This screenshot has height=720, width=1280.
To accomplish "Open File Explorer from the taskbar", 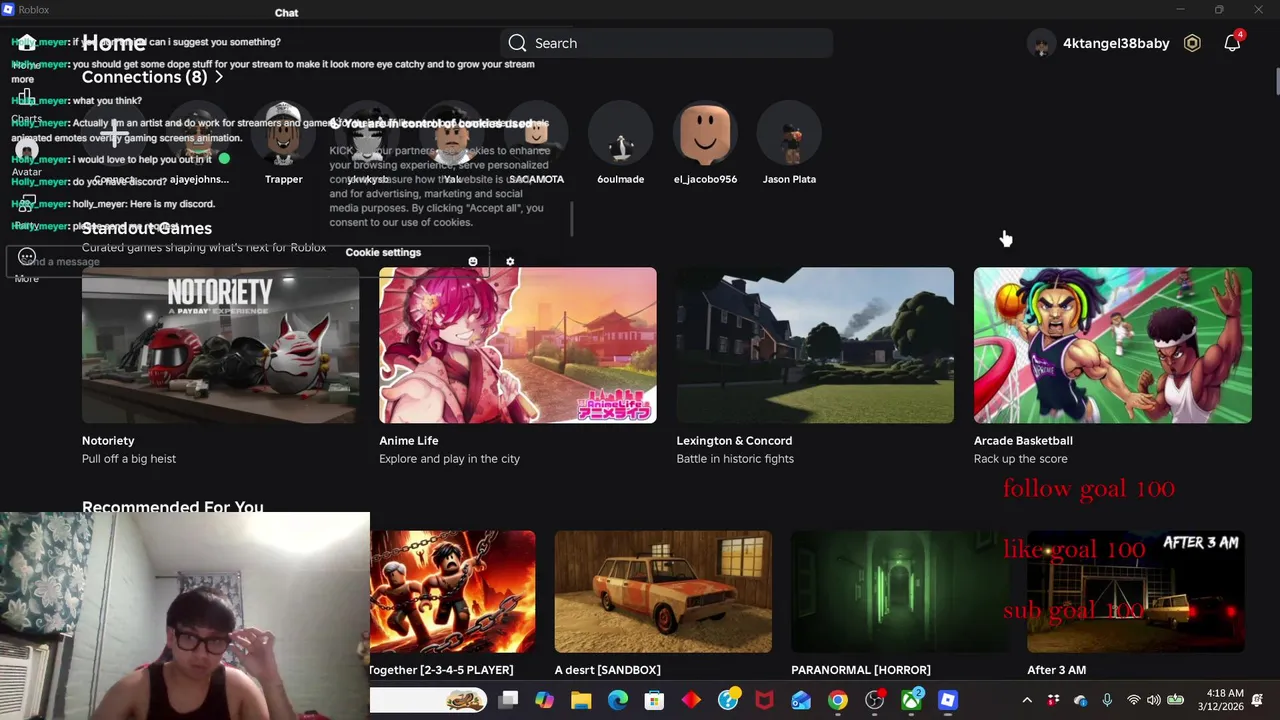I will point(581,701).
